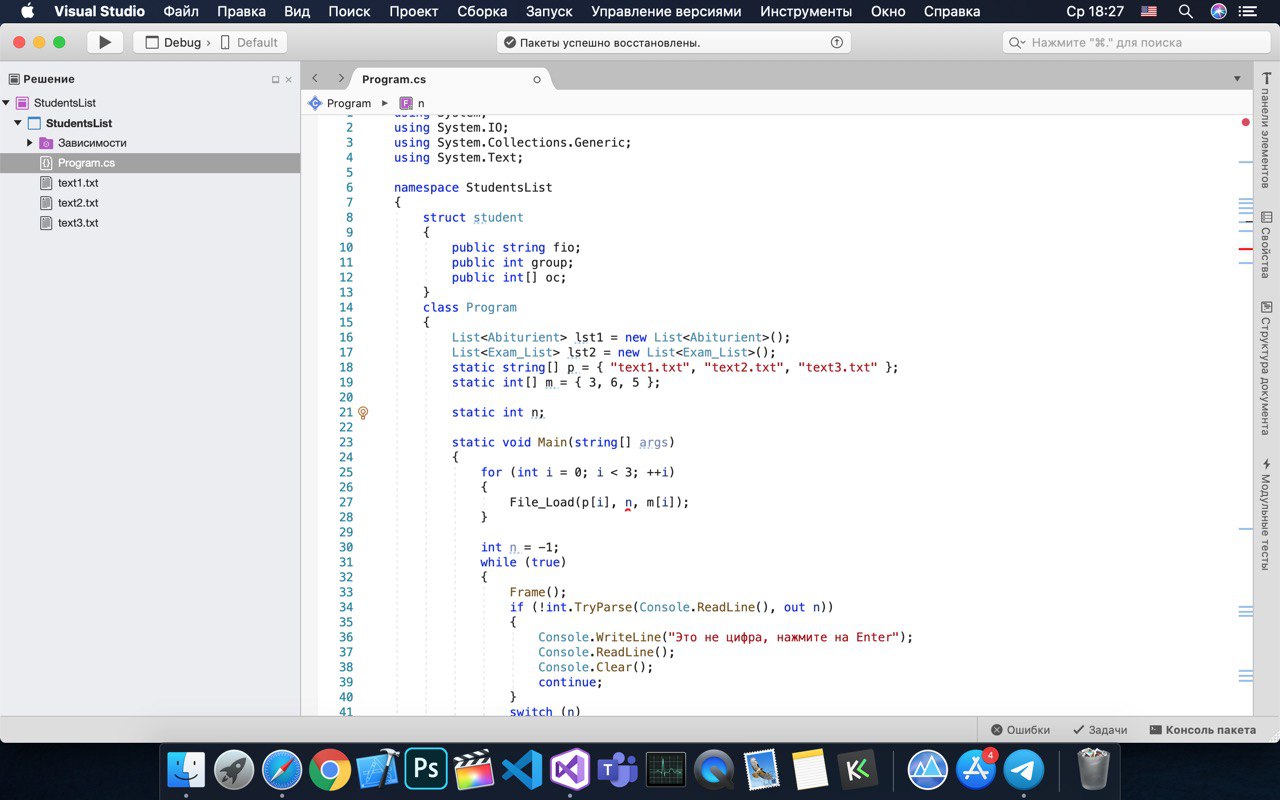This screenshot has height=800, width=1280.
Task: Open the Консоль пакета panel
Action: click(1203, 730)
